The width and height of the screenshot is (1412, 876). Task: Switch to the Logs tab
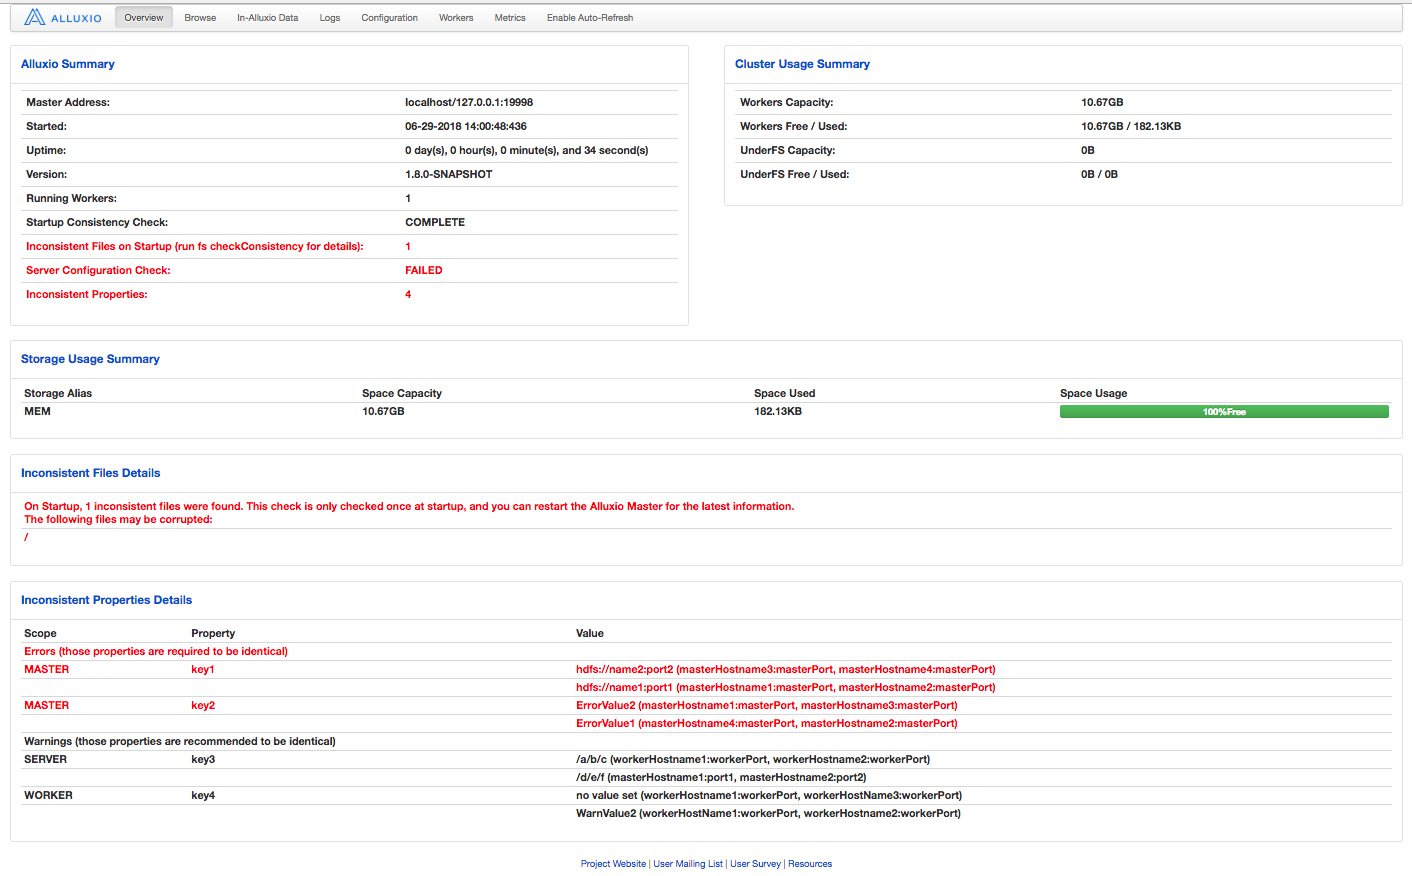(x=330, y=18)
